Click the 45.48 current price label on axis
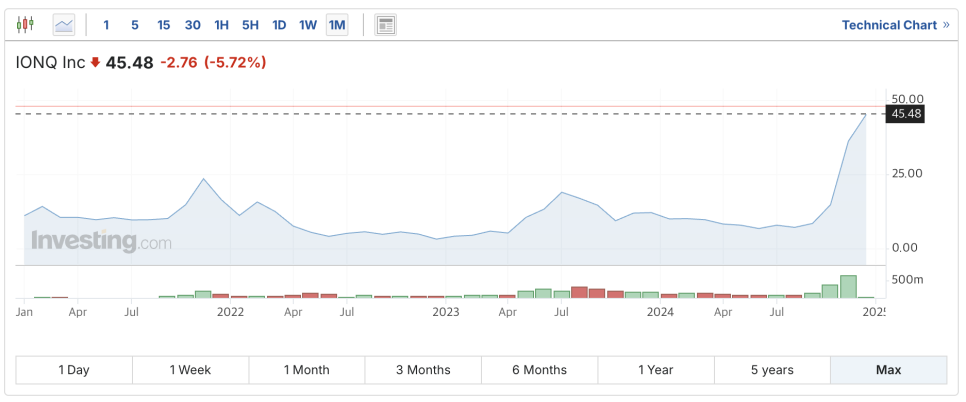966x402 pixels. (905, 114)
